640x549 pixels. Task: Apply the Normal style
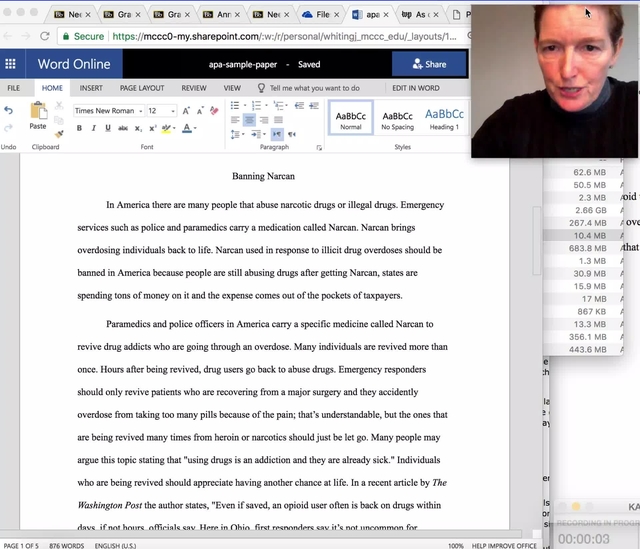point(351,118)
